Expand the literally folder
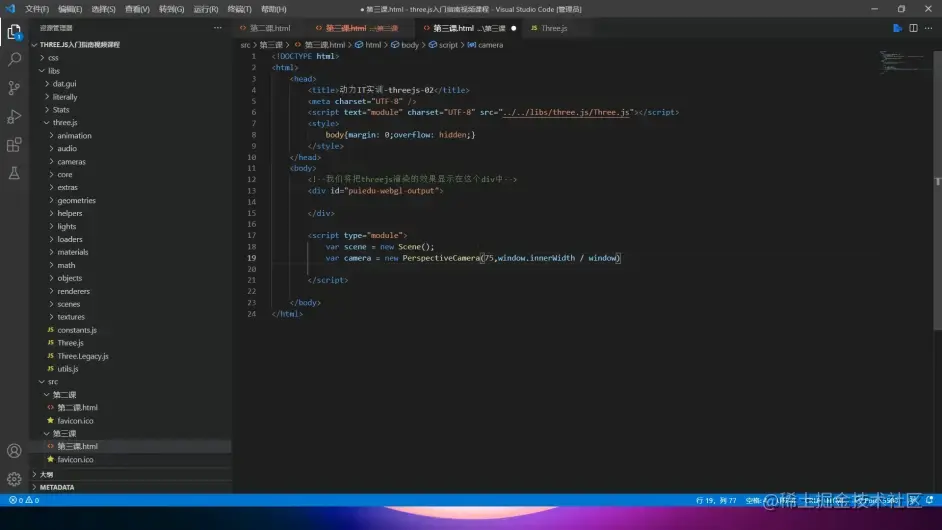 tap(65, 97)
